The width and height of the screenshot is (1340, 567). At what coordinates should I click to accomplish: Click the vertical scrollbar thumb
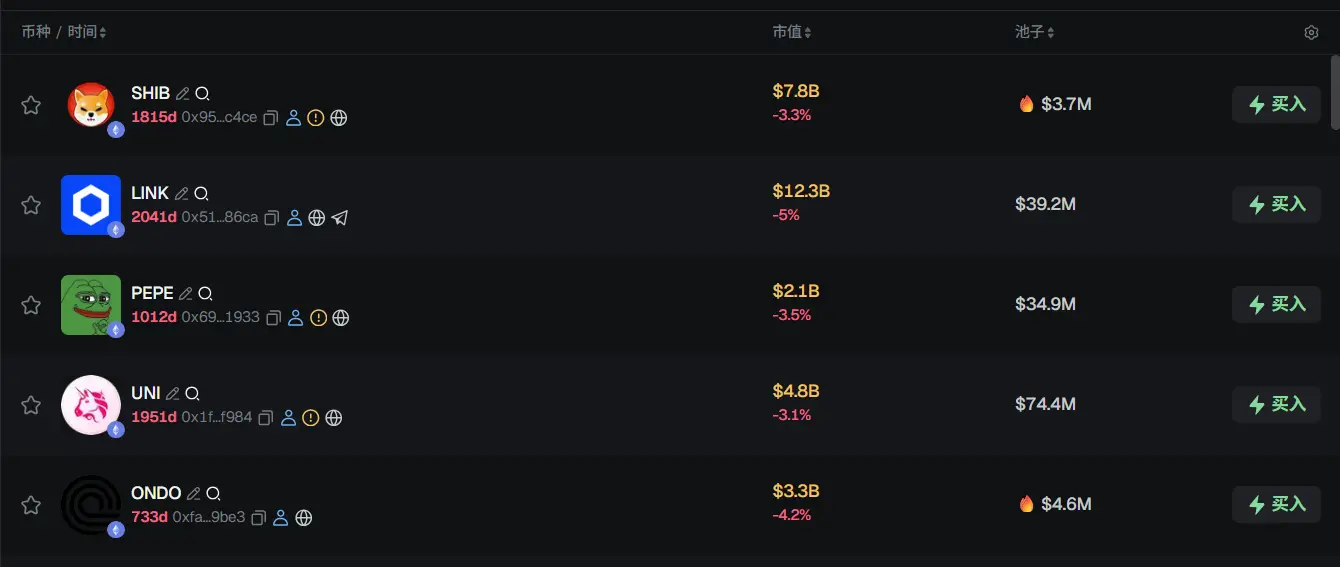pos(1335,92)
